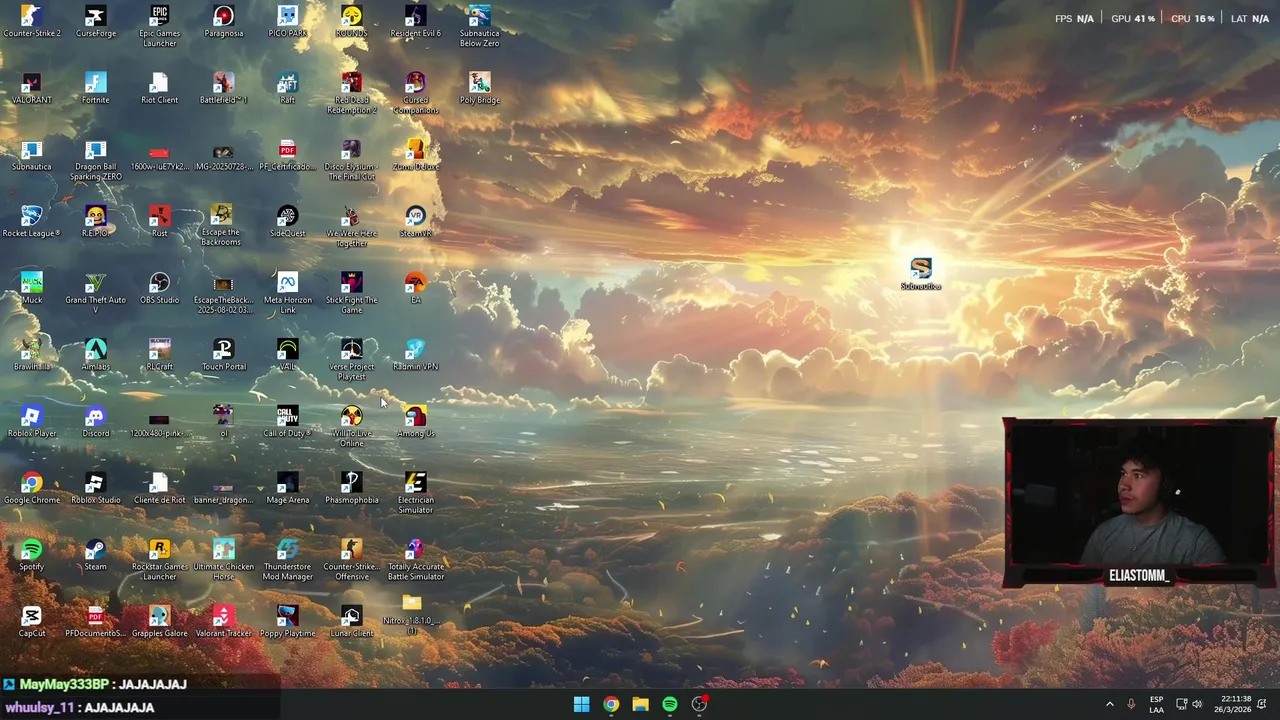The width and height of the screenshot is (1280, 720).
Task: Open File Explorer from the taskbar
Action: pyautogui.click(x=640, y=704)
